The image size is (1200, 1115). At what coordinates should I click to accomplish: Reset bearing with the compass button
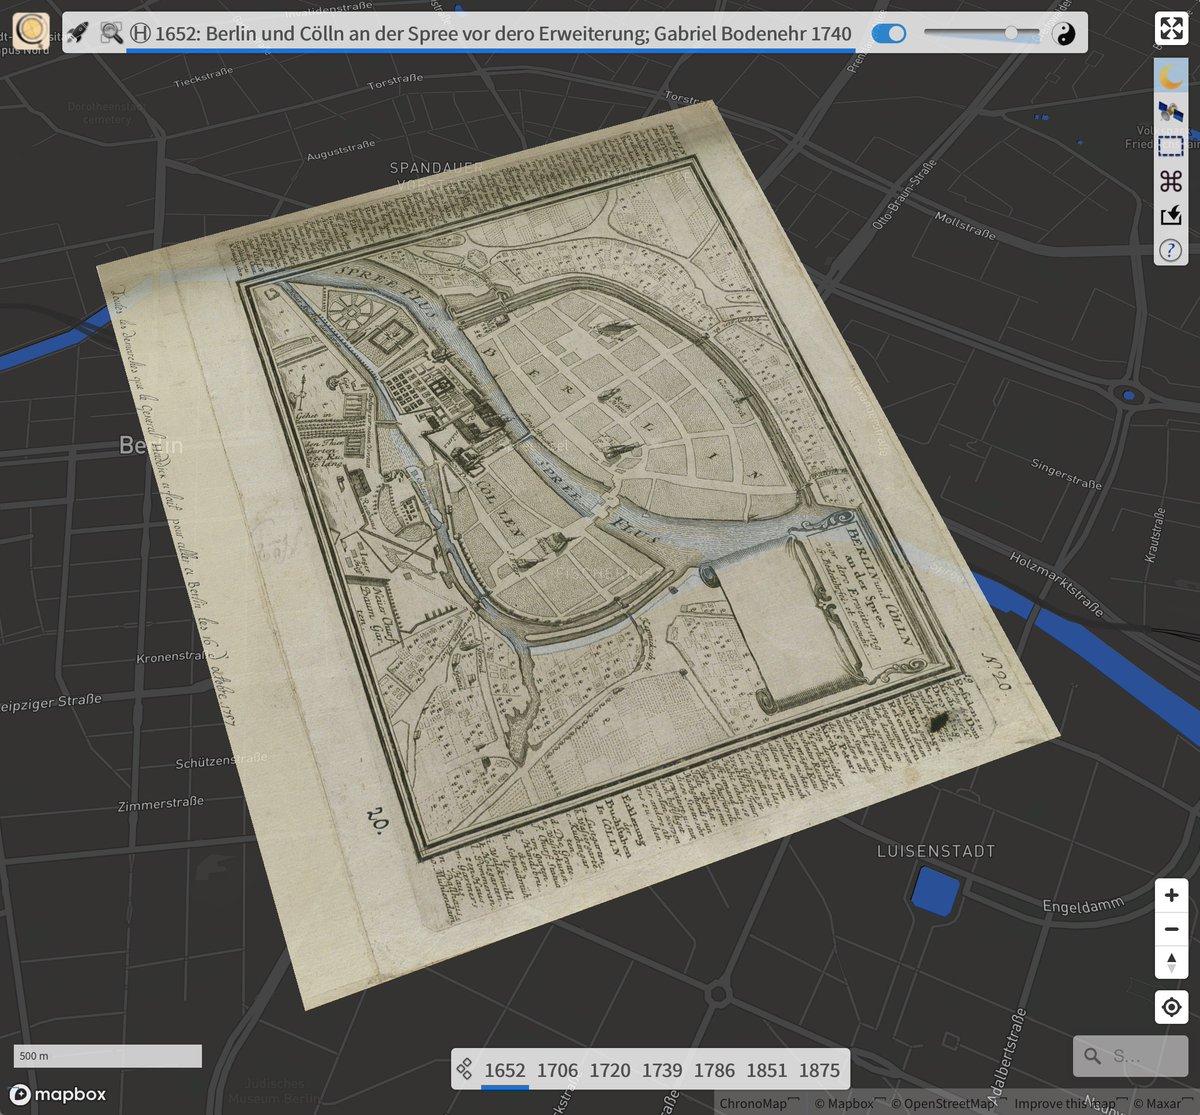1171,963
